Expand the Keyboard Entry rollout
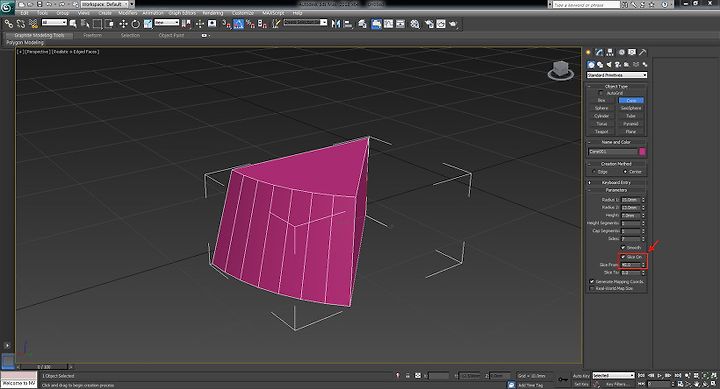This screenshot has width=720, height=389. point(616,182)
